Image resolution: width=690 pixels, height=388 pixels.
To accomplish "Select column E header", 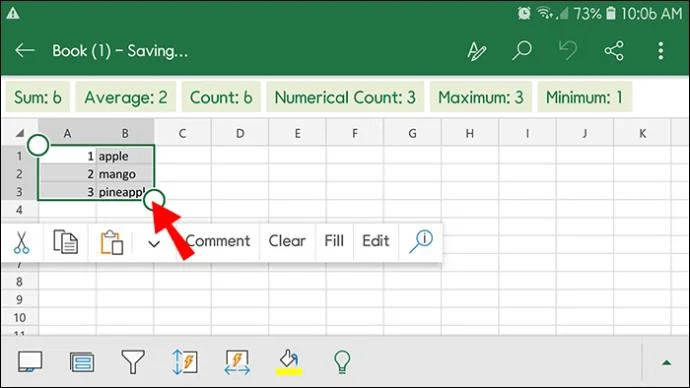I will click(297, 133).
